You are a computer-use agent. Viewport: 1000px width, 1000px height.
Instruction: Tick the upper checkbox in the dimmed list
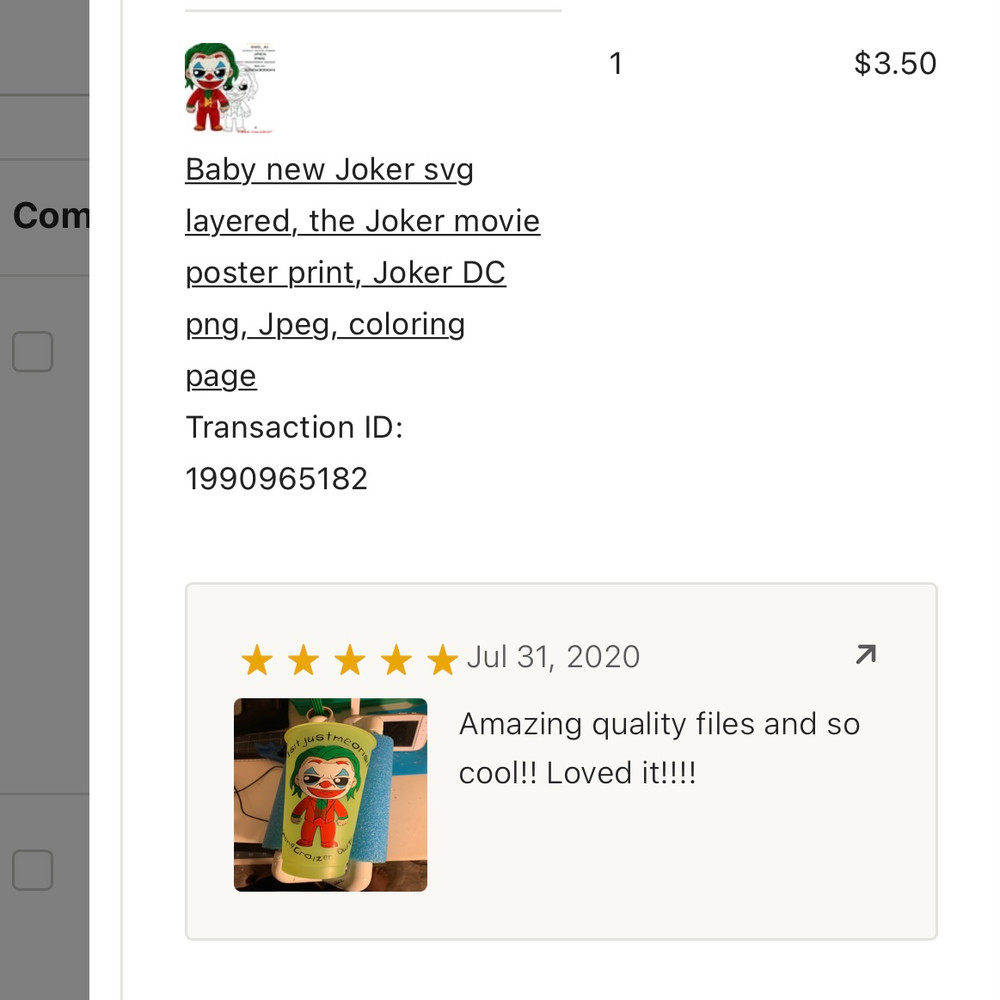32,352
